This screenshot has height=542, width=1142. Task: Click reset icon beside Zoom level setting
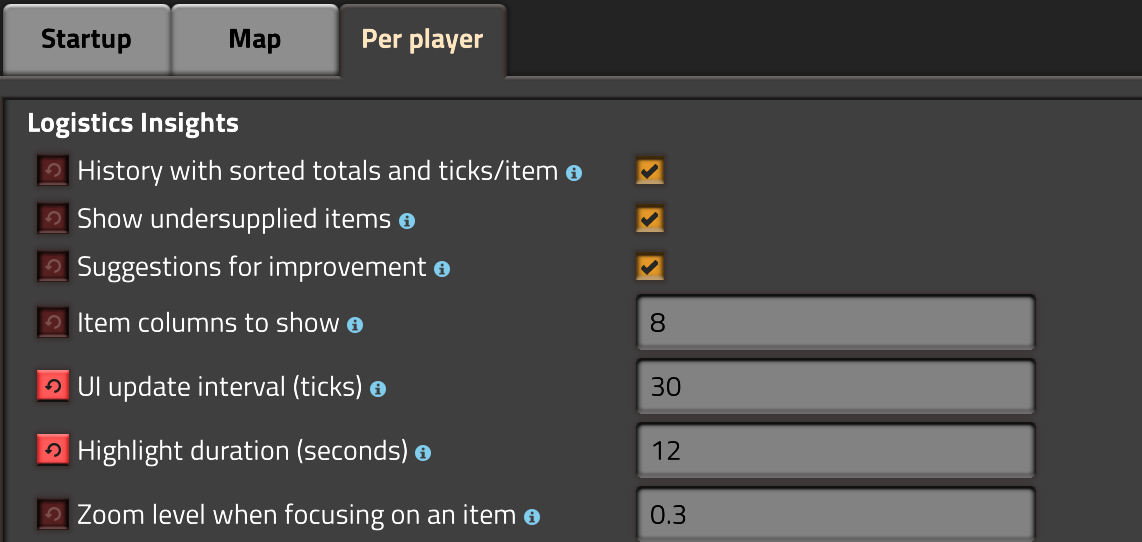(x=51, y=515)
